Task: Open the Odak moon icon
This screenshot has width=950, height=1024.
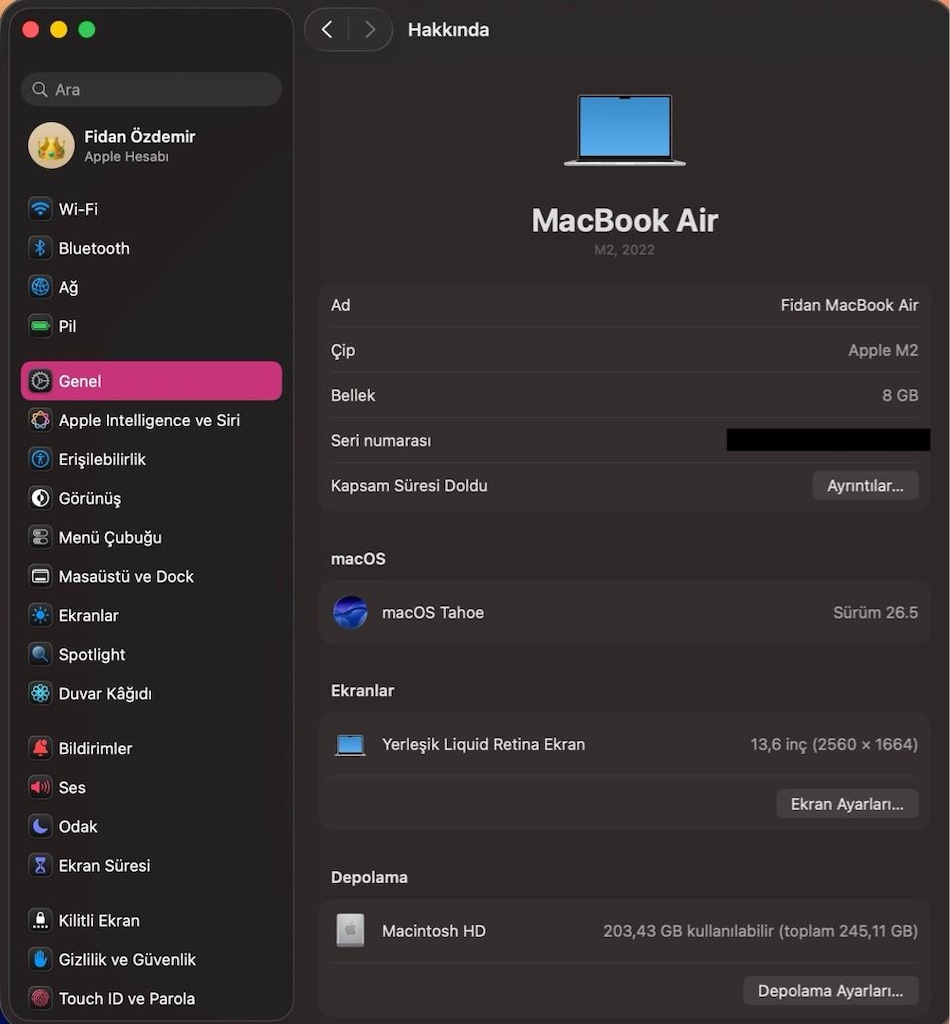Action: (x=40, y=826)
